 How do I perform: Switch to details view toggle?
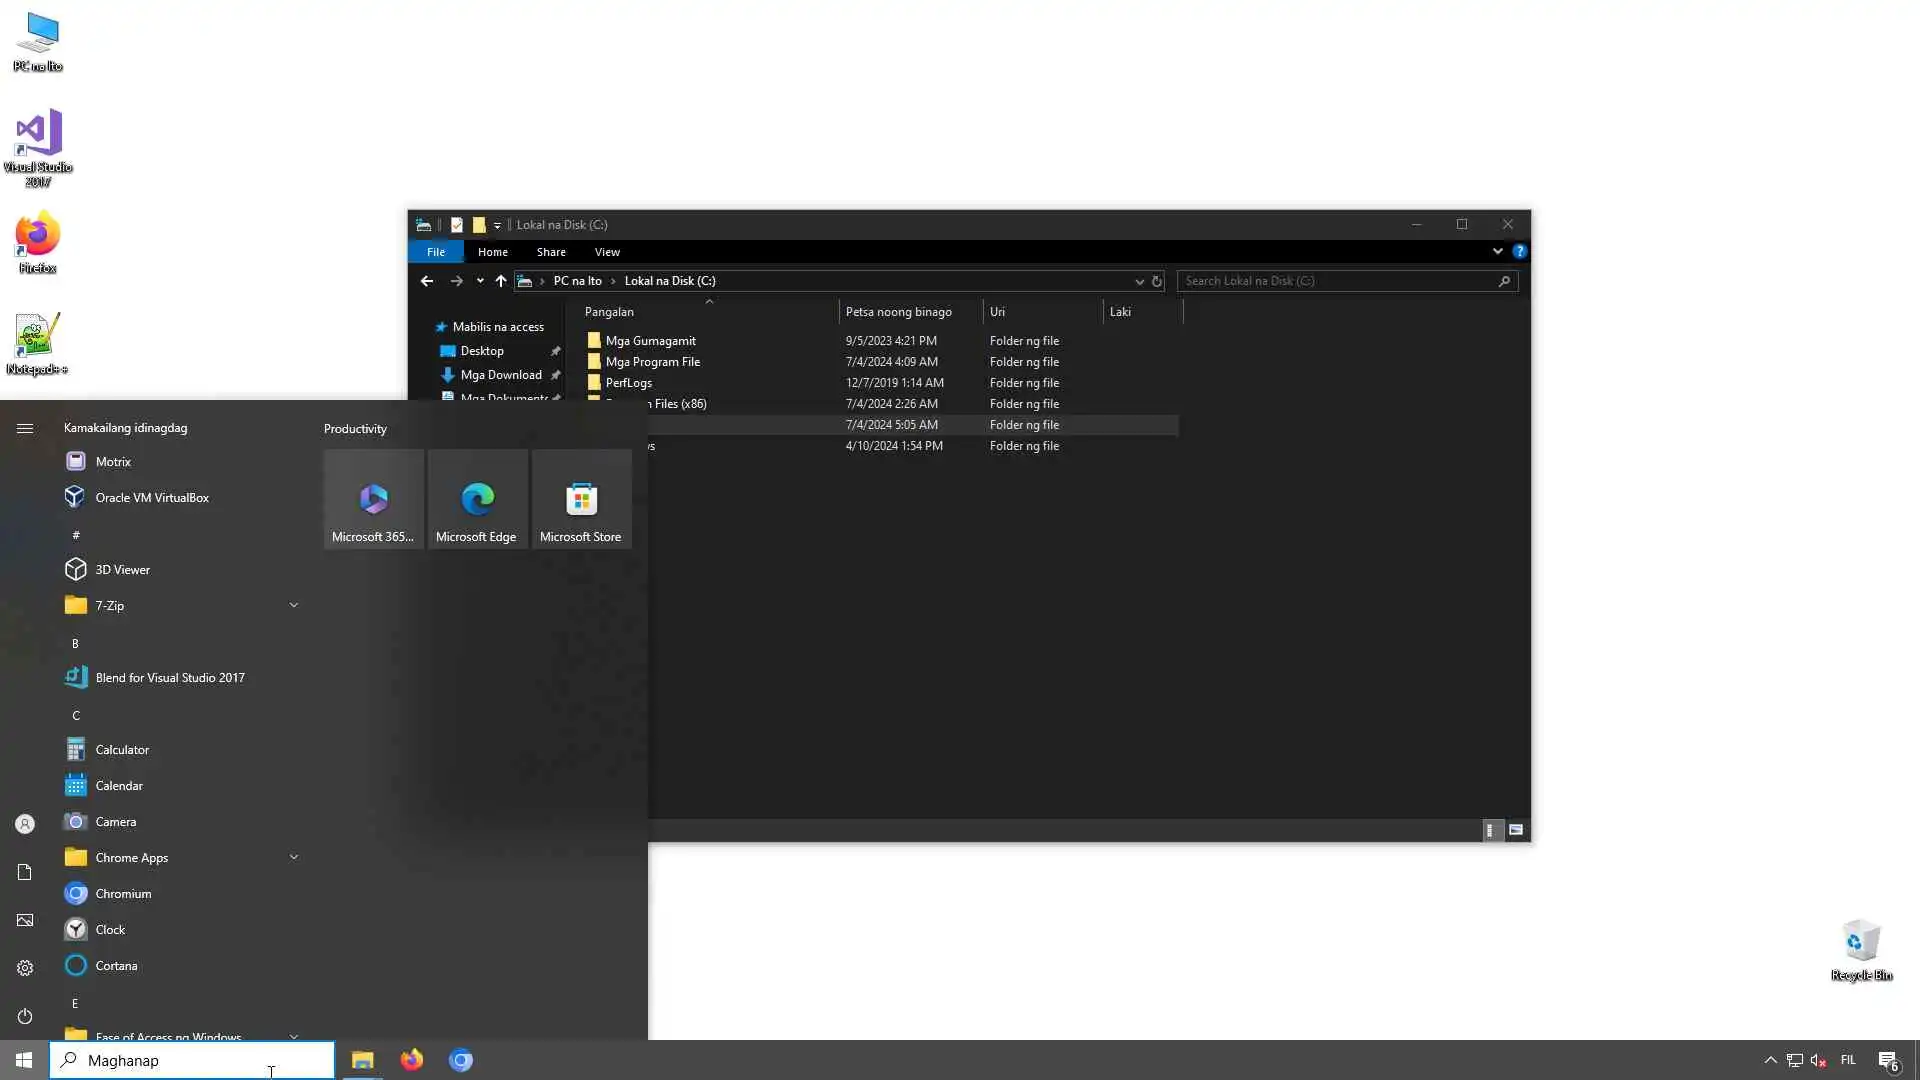tap(1490, 830)
